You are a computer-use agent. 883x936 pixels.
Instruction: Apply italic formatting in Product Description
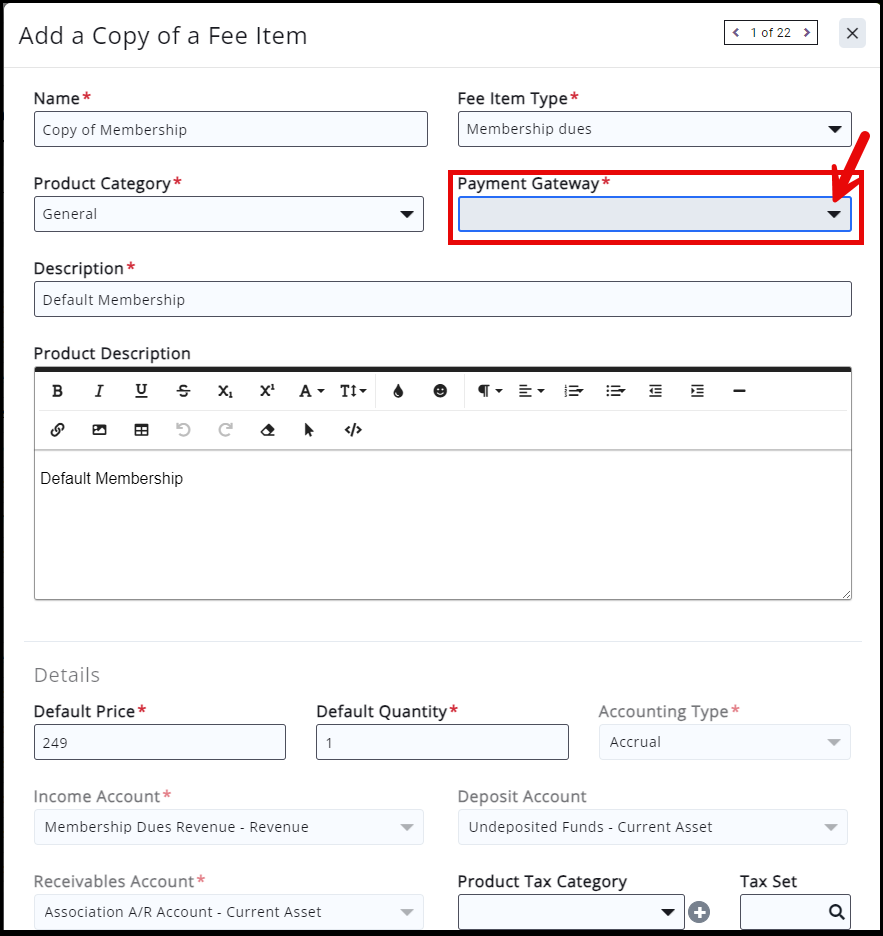tap(99, 391)
